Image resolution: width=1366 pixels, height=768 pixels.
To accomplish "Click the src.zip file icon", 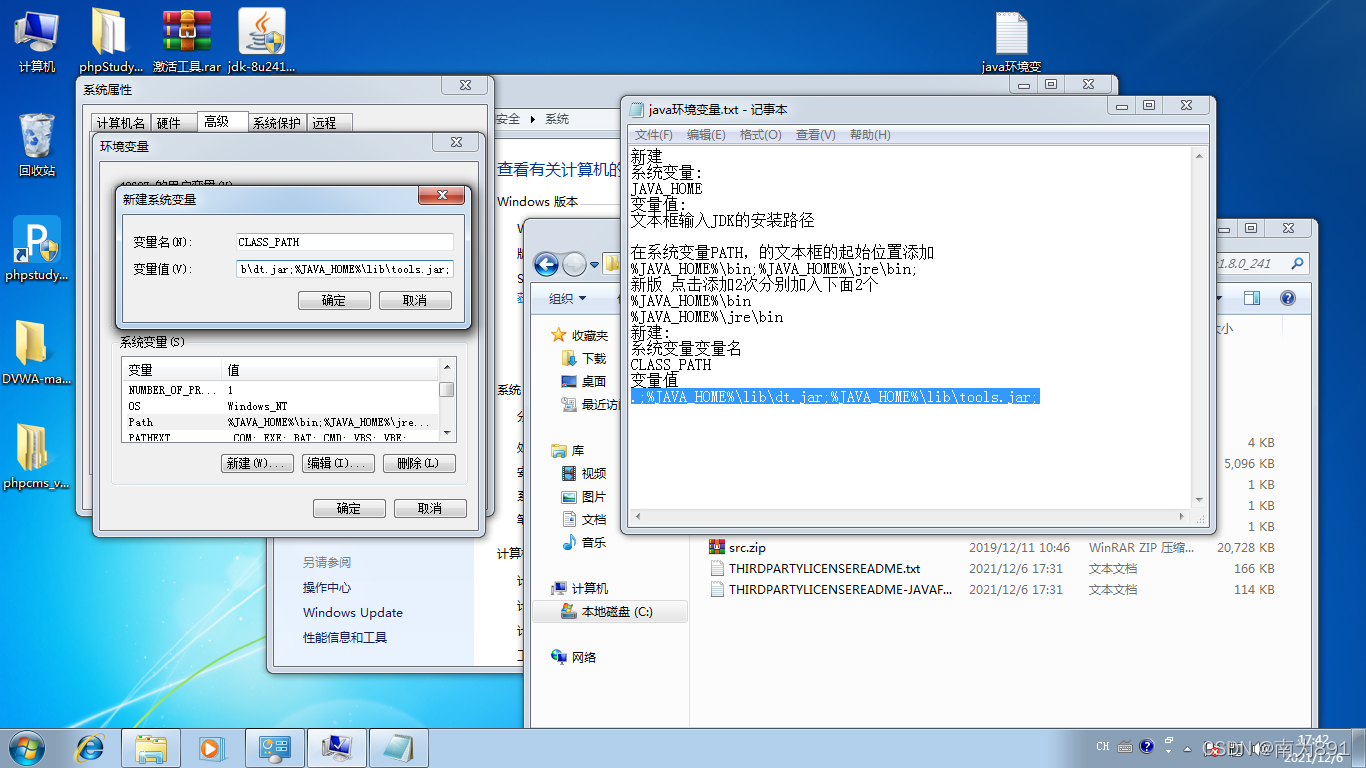I will point(716,547).
